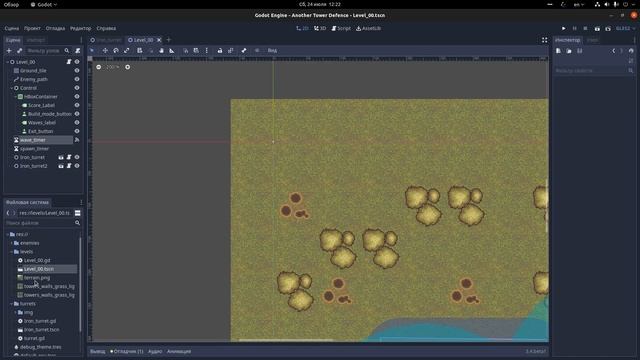Image resolution: width=640 pixels, height=360 pixels.
Task: Choose the Select mode arrow tool
Action: [x=92, y=51]
